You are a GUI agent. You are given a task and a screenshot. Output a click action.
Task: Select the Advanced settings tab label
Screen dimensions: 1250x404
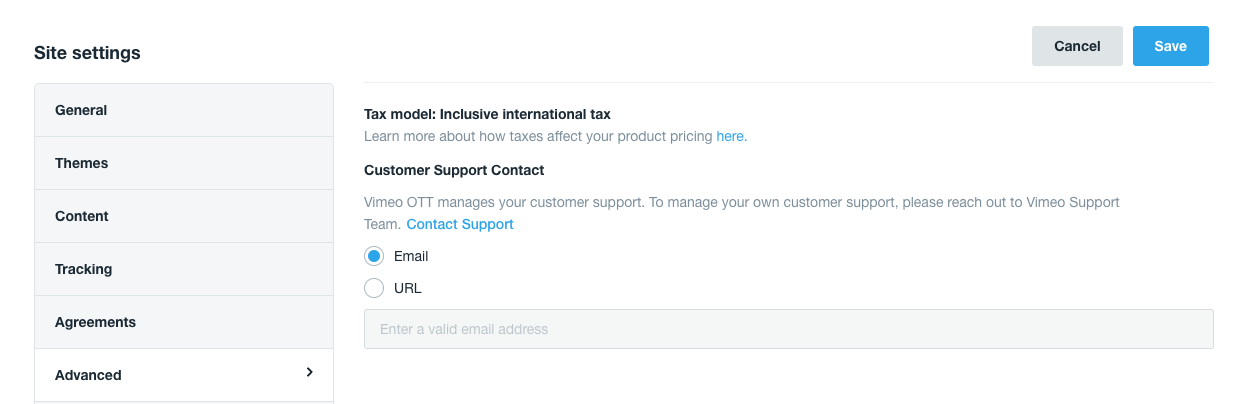[x=88, y=375]
